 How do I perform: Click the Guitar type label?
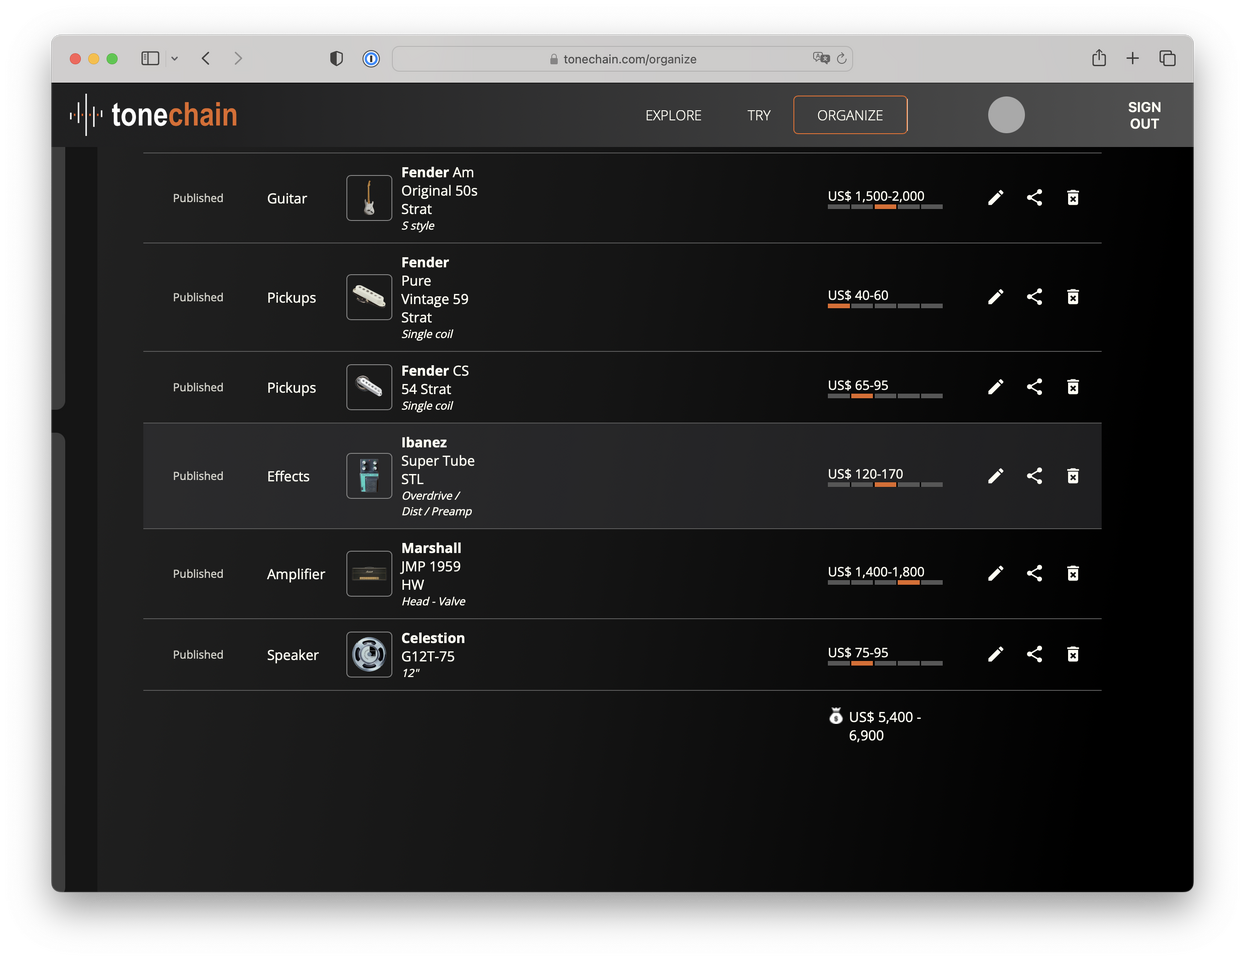click(x=287, y=199)
